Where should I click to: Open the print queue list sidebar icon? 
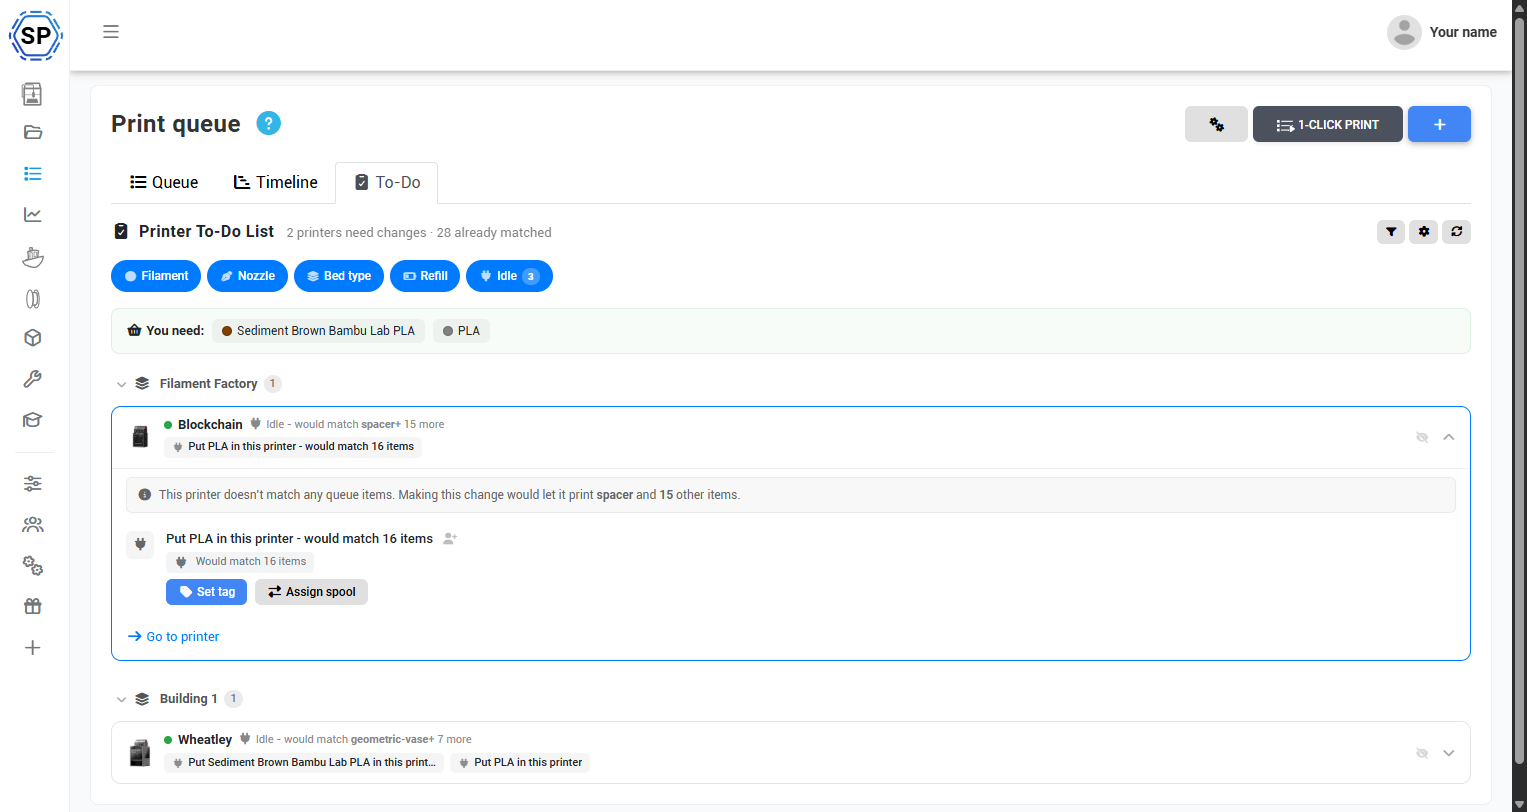[32, 174]
